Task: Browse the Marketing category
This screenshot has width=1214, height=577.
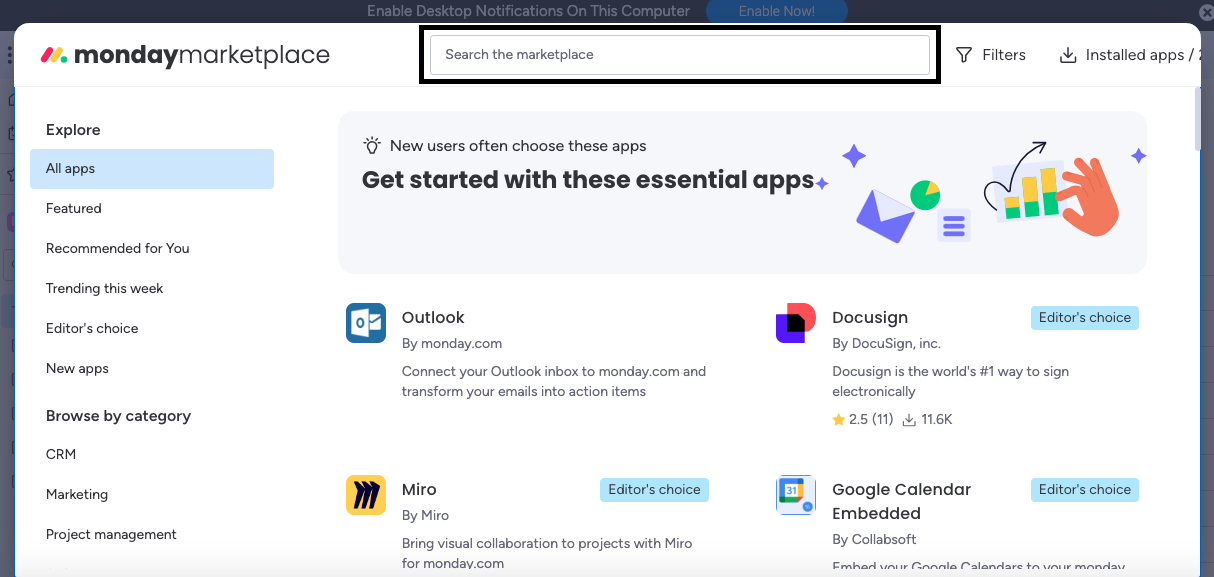Action: pyautogui.click(x=77, y=495)
